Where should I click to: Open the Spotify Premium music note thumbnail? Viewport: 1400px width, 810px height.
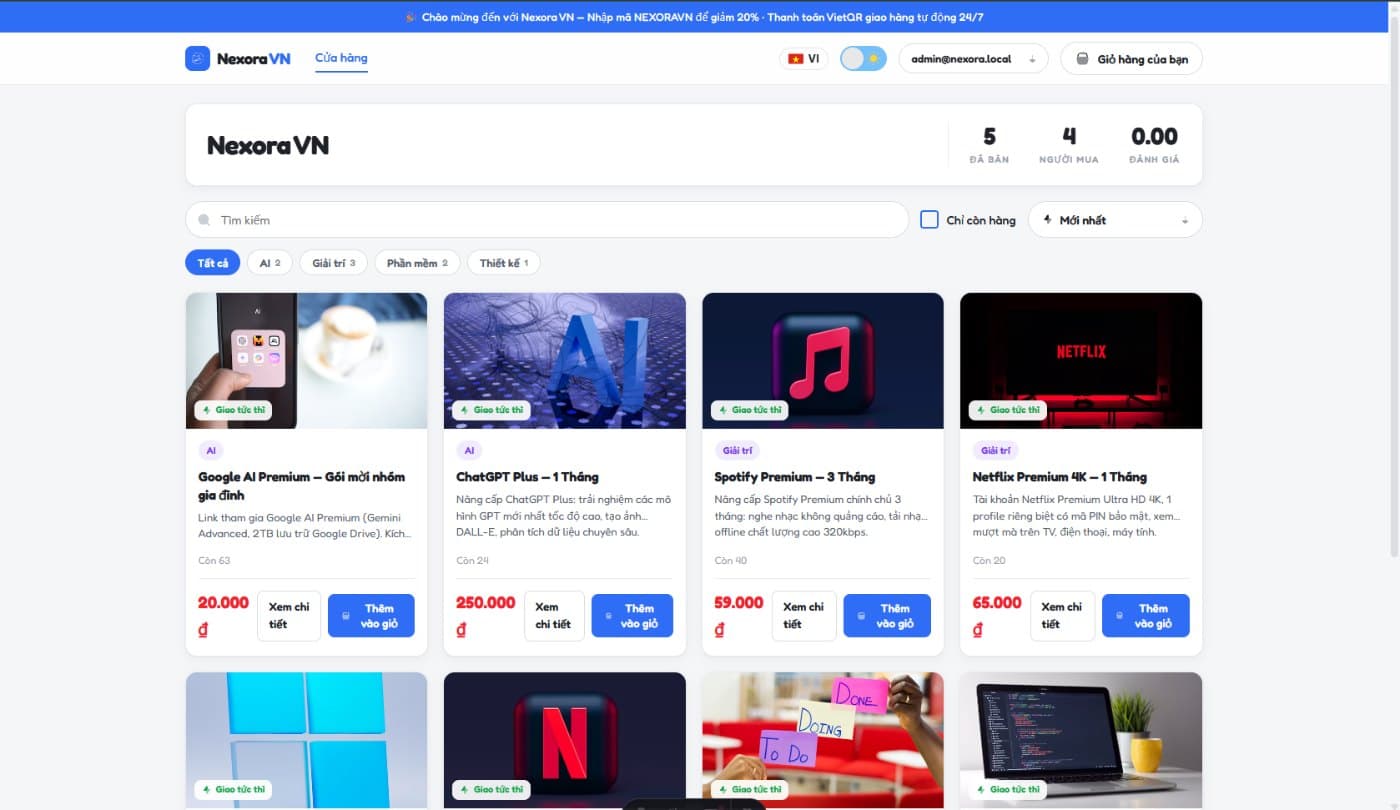click(823, 360)
